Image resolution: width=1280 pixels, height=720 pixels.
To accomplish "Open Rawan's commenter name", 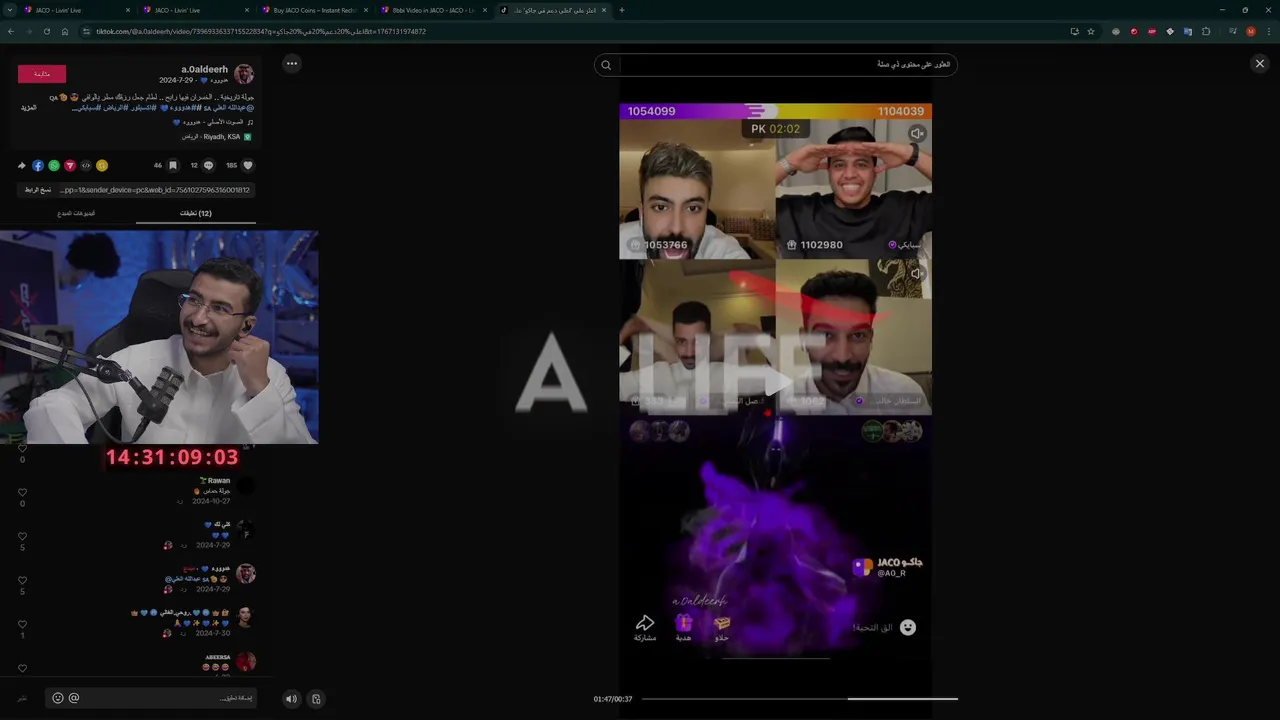I will 216,481.
